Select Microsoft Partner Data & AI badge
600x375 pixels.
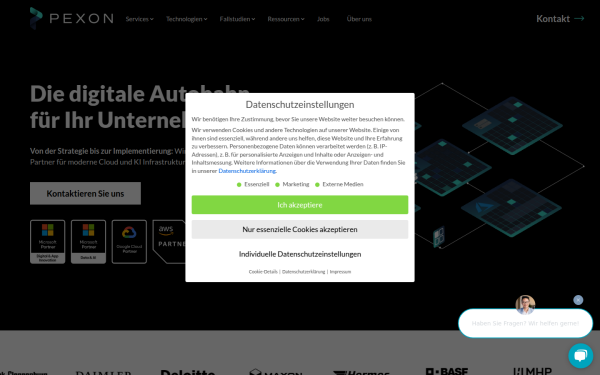pyautogui.click(x=88, y=241)
